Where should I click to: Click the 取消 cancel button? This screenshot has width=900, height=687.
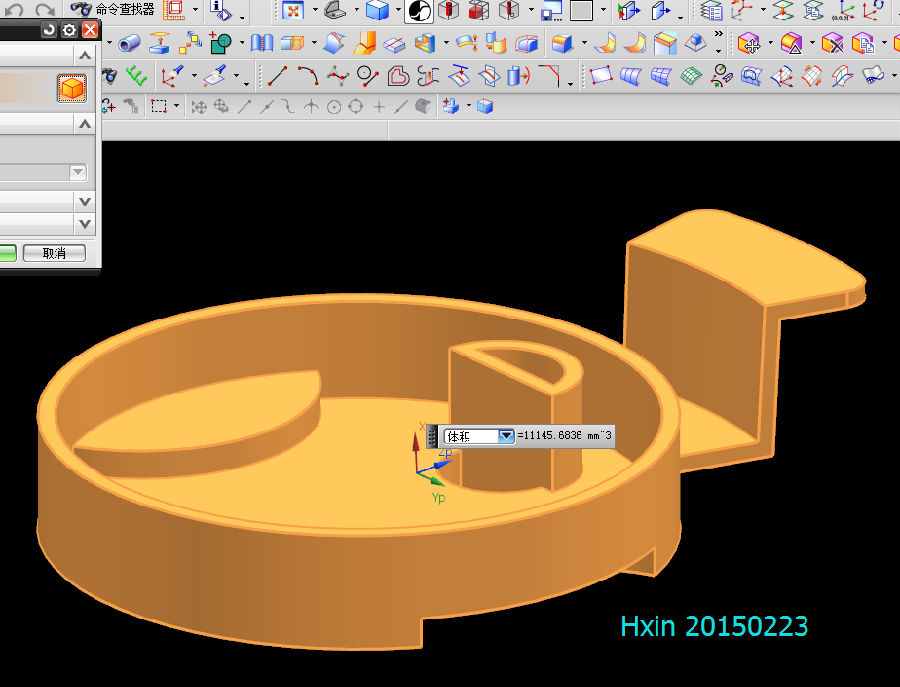click(54, 254)
